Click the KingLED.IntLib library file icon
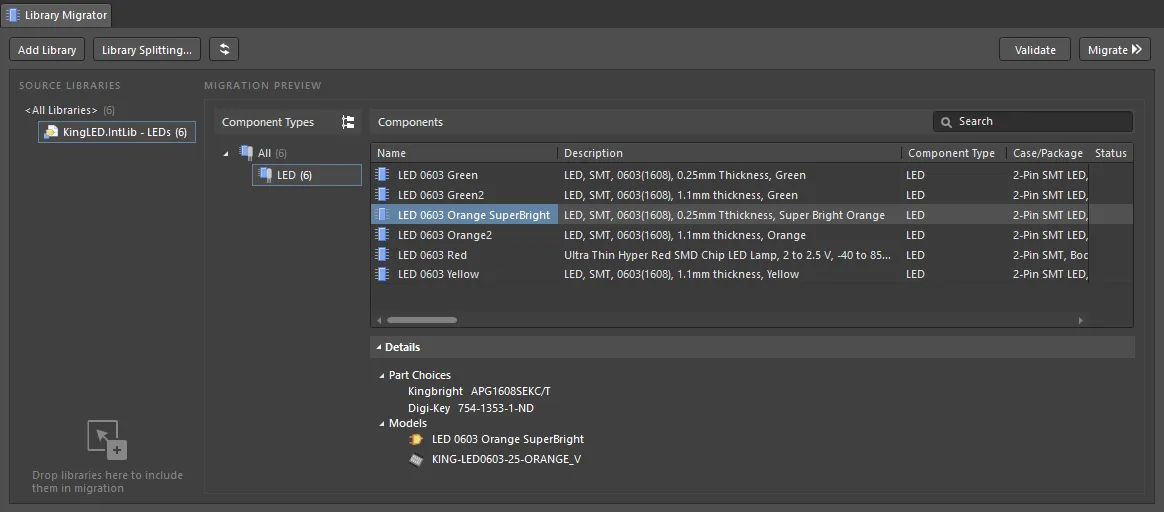Viewport: 1164px width, 512px height. point(51,132)
